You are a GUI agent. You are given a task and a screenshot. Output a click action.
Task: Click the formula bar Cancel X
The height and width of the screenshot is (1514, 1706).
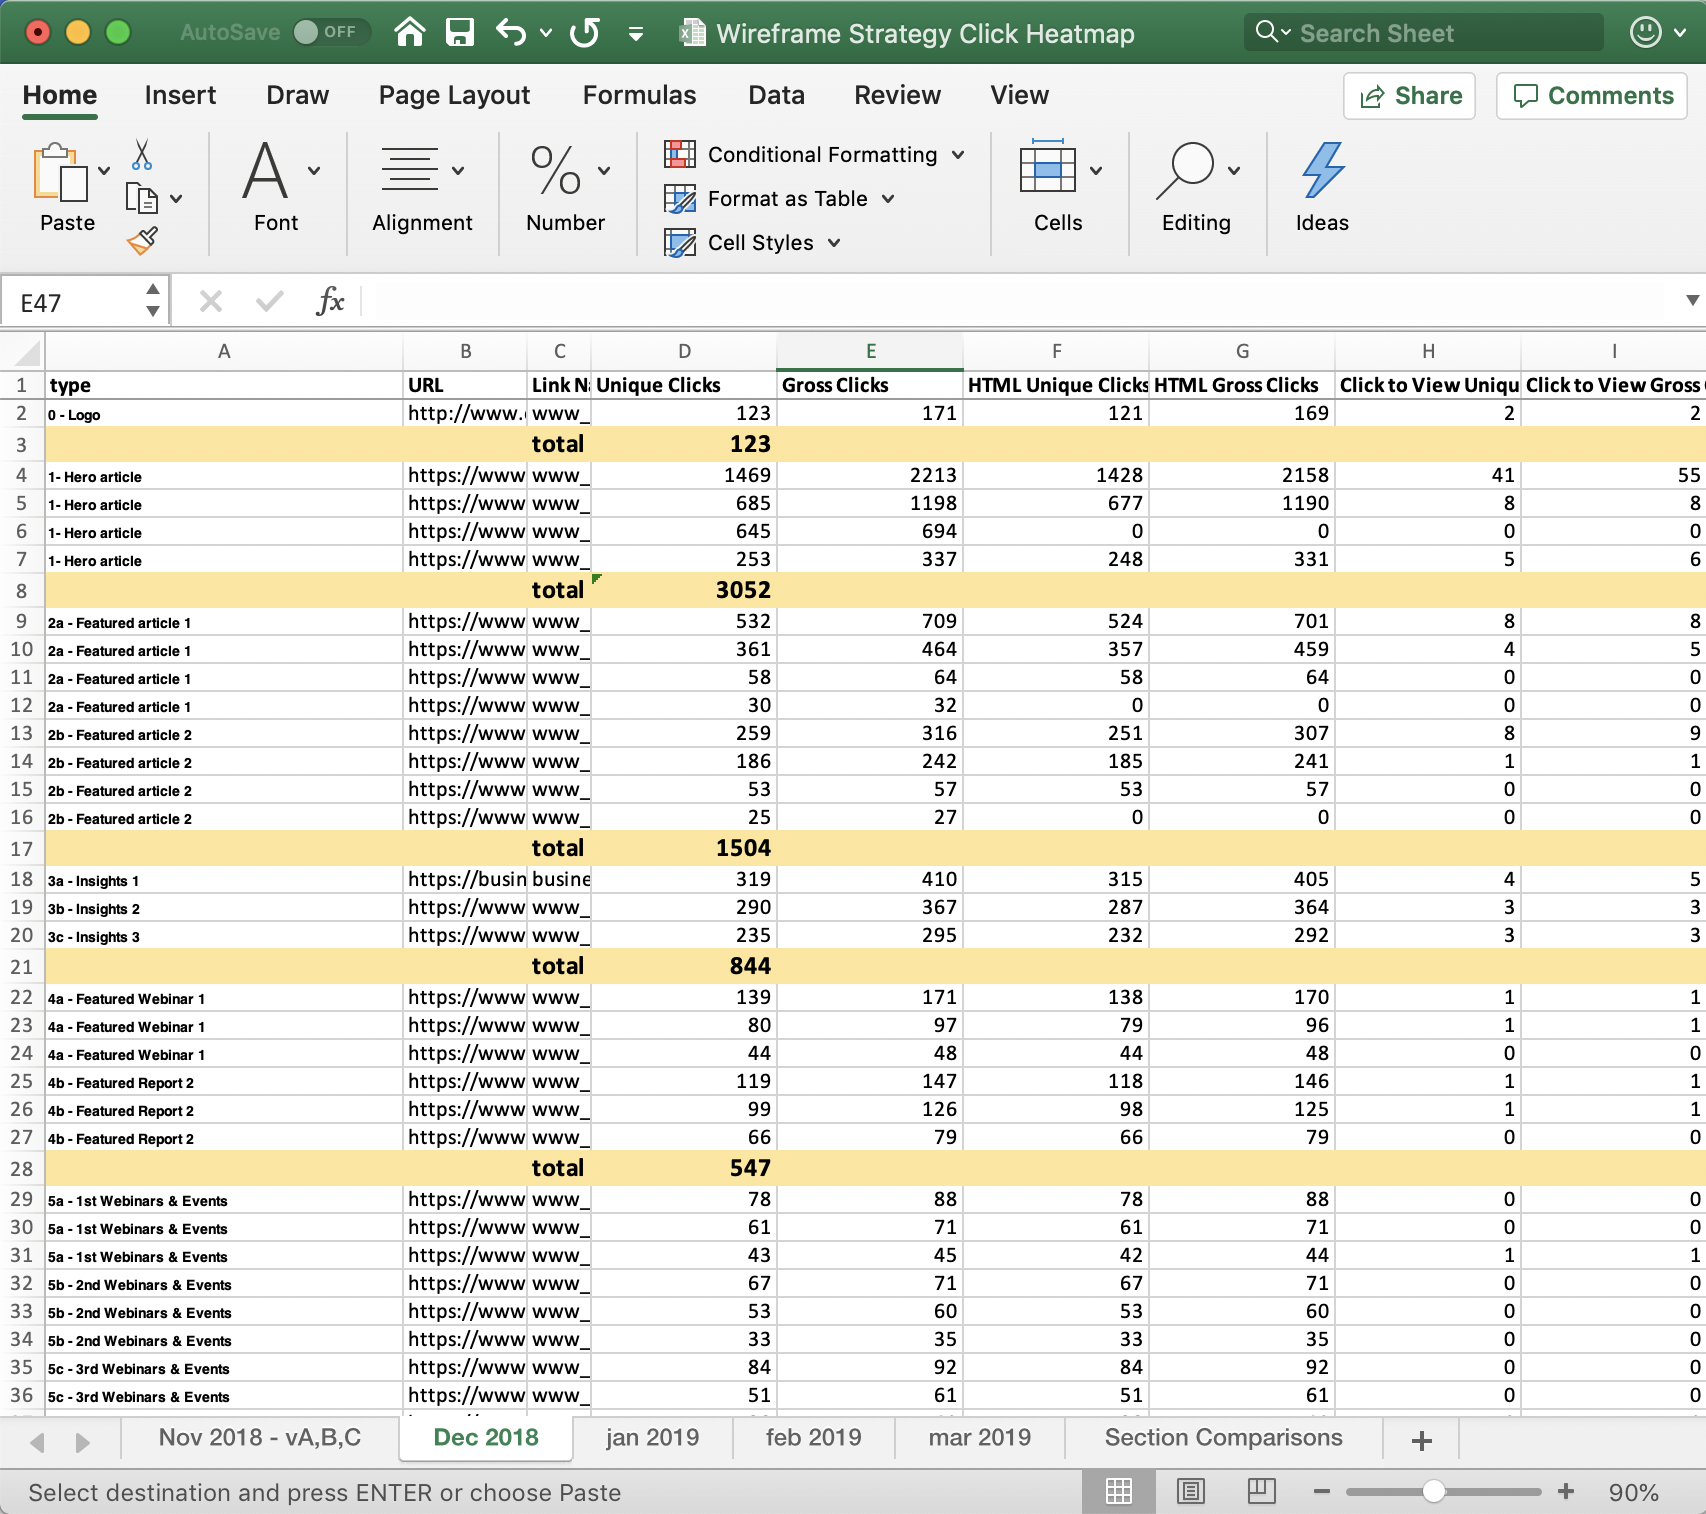[211, 301]
